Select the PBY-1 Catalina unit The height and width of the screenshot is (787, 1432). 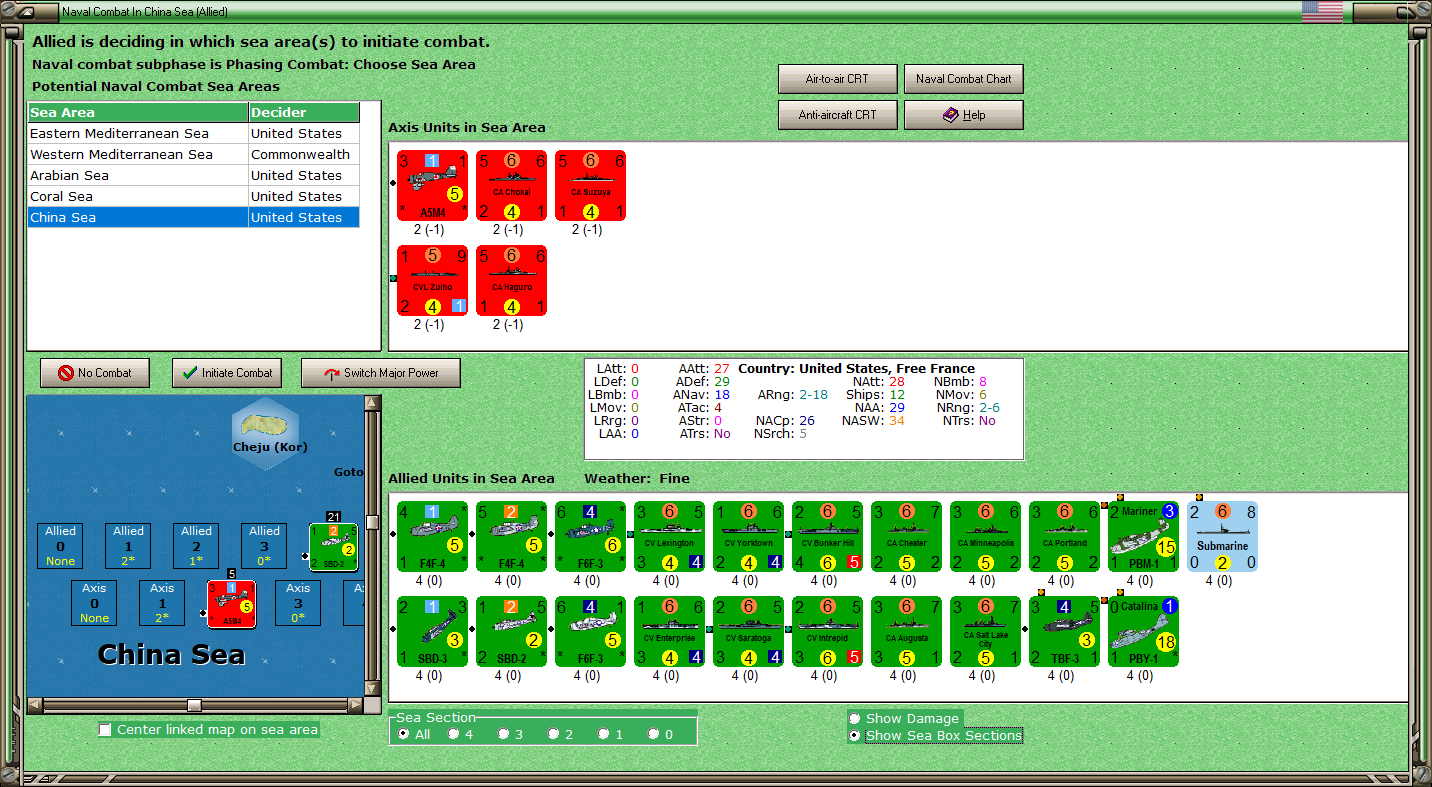click(x=1143, y=631)
